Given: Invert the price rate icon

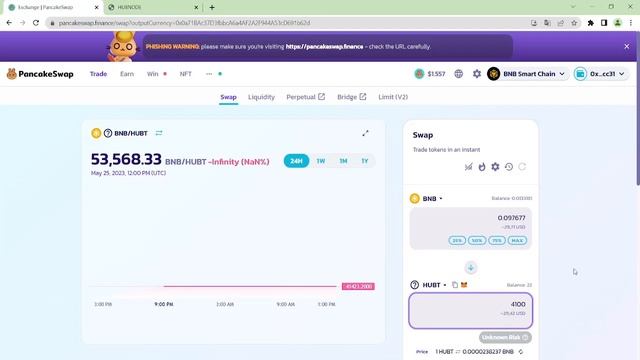Looking at the screenshot, I should (x=521, y=351).
